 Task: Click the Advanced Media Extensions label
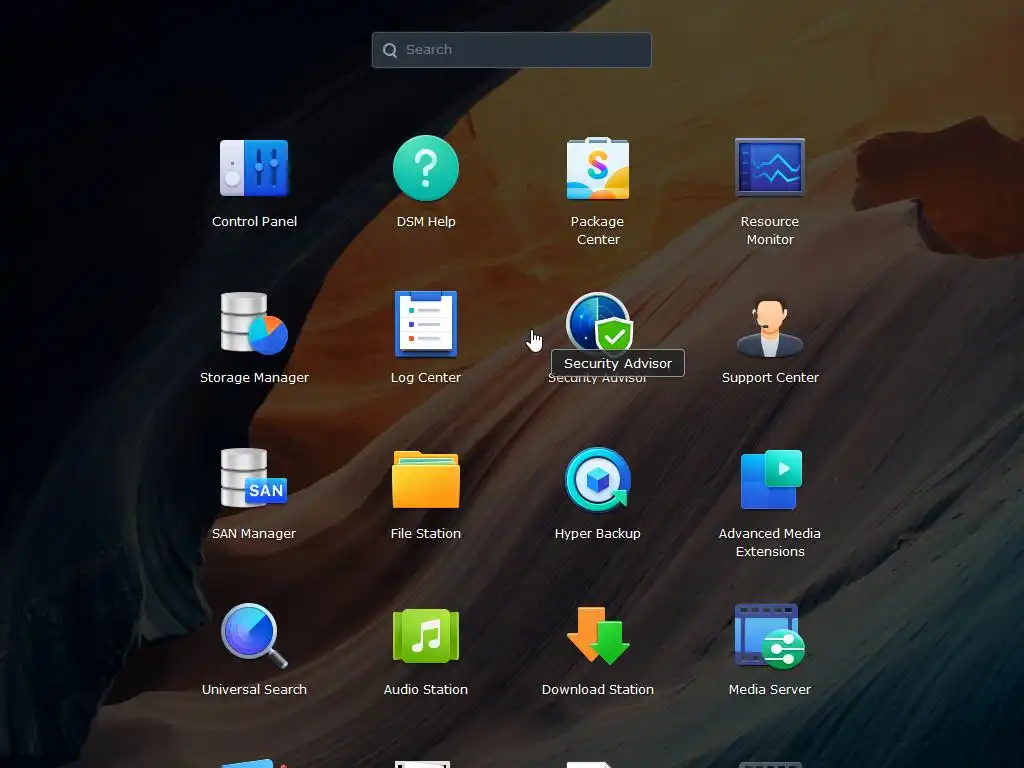770,543
